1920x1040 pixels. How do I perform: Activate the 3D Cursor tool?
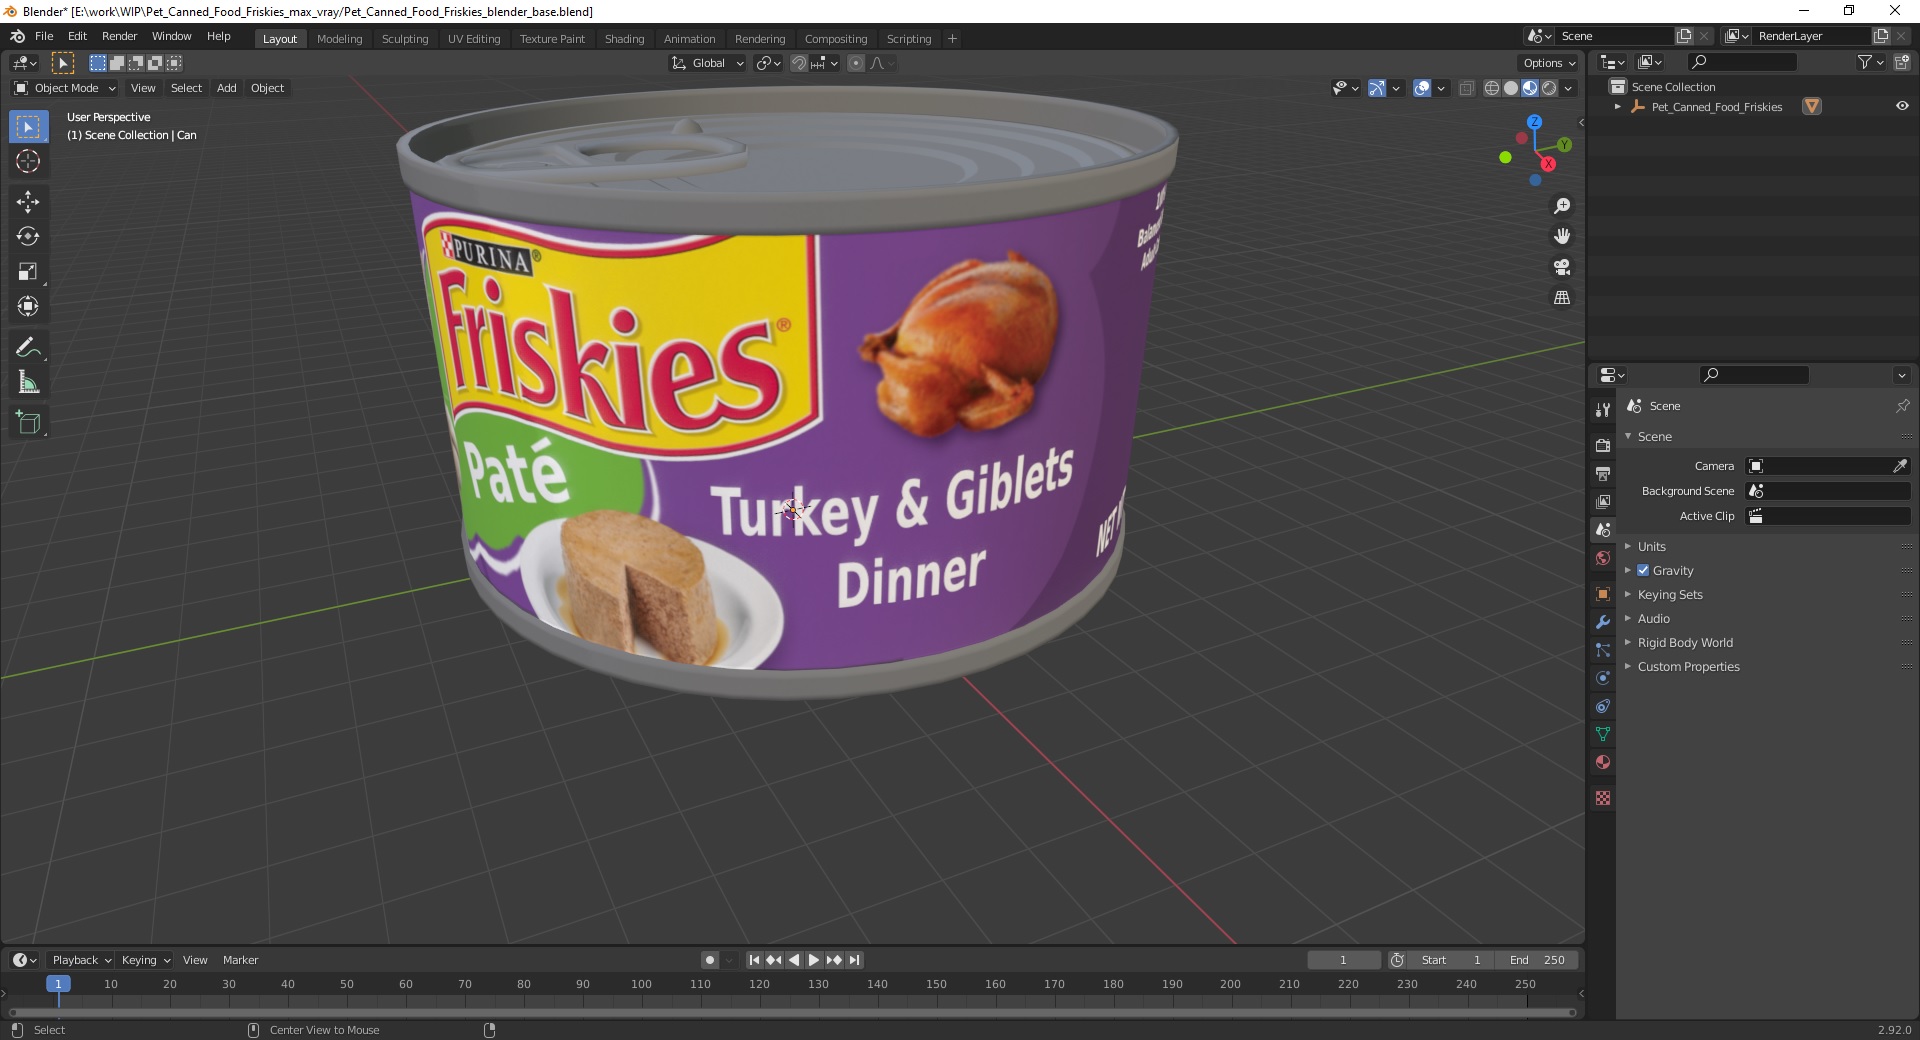tap(28, 161)
